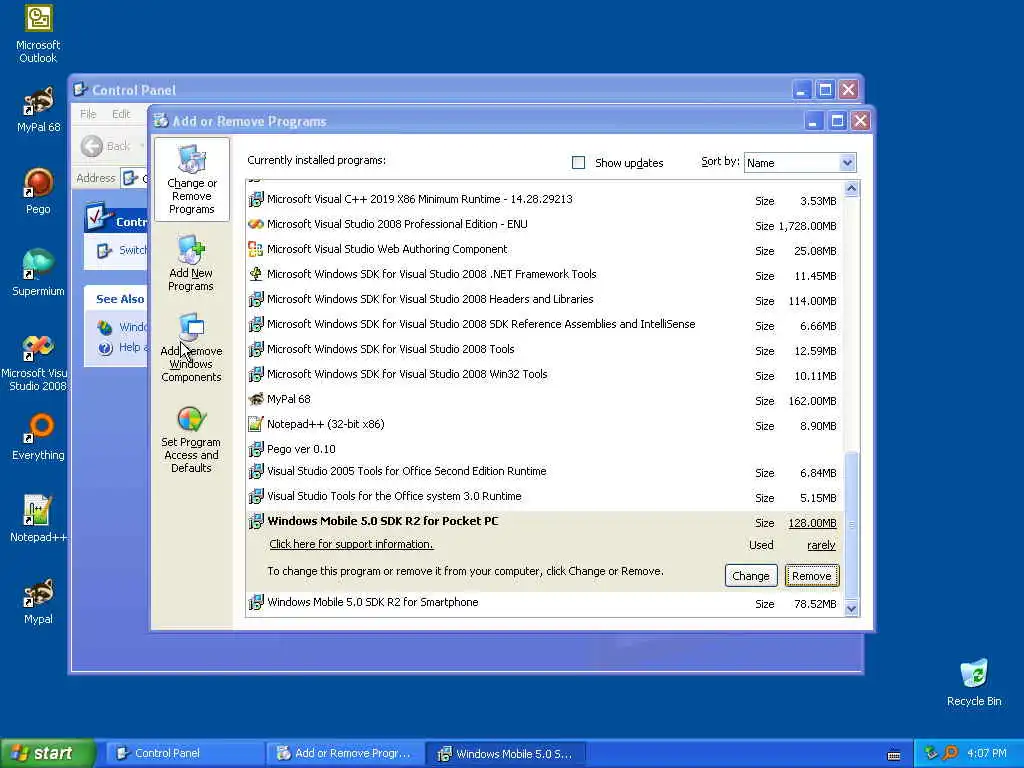Click MyPal 68 raccoon icon in program list
This screenshot has width=1024, height=768.
(x=256, y=399)
